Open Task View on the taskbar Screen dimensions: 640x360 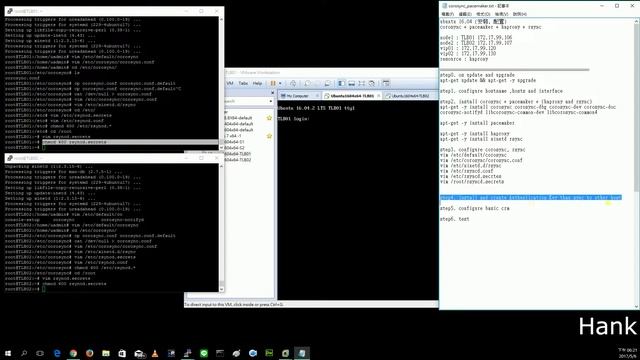(x=40, y=353)
